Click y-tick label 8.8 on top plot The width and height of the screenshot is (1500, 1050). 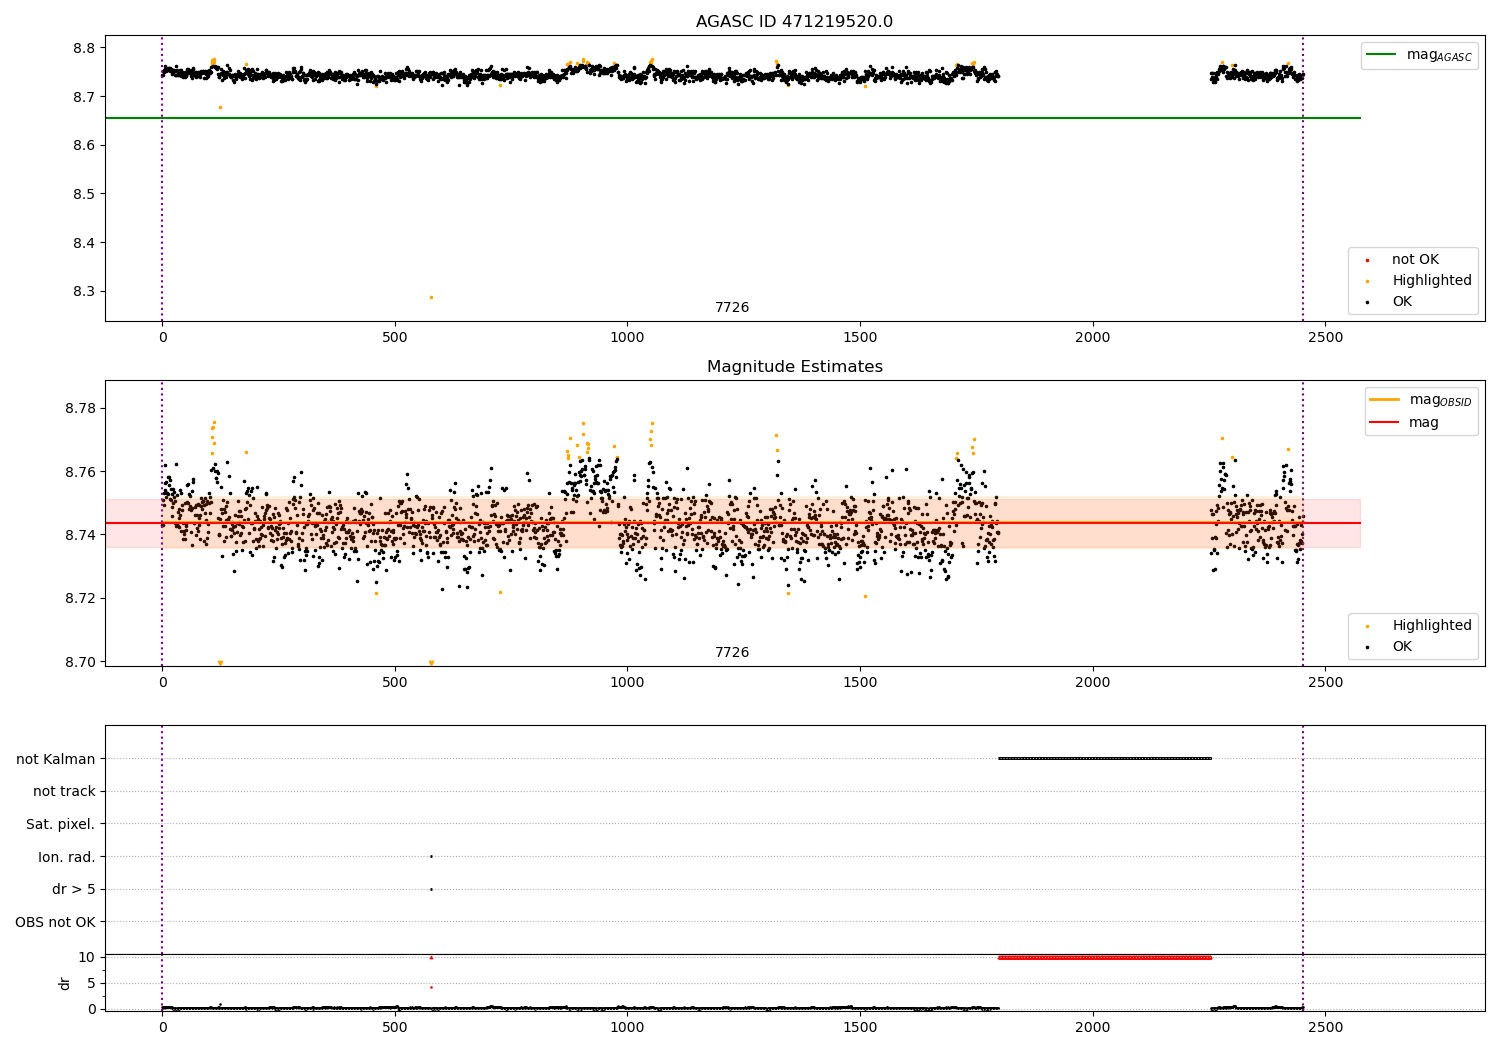pos(84,48)
